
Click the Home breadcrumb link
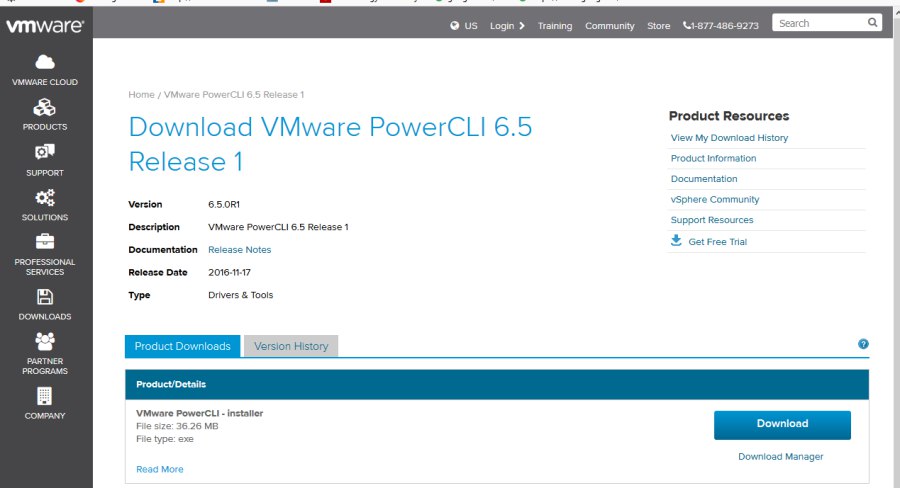(x=141, y=95)
